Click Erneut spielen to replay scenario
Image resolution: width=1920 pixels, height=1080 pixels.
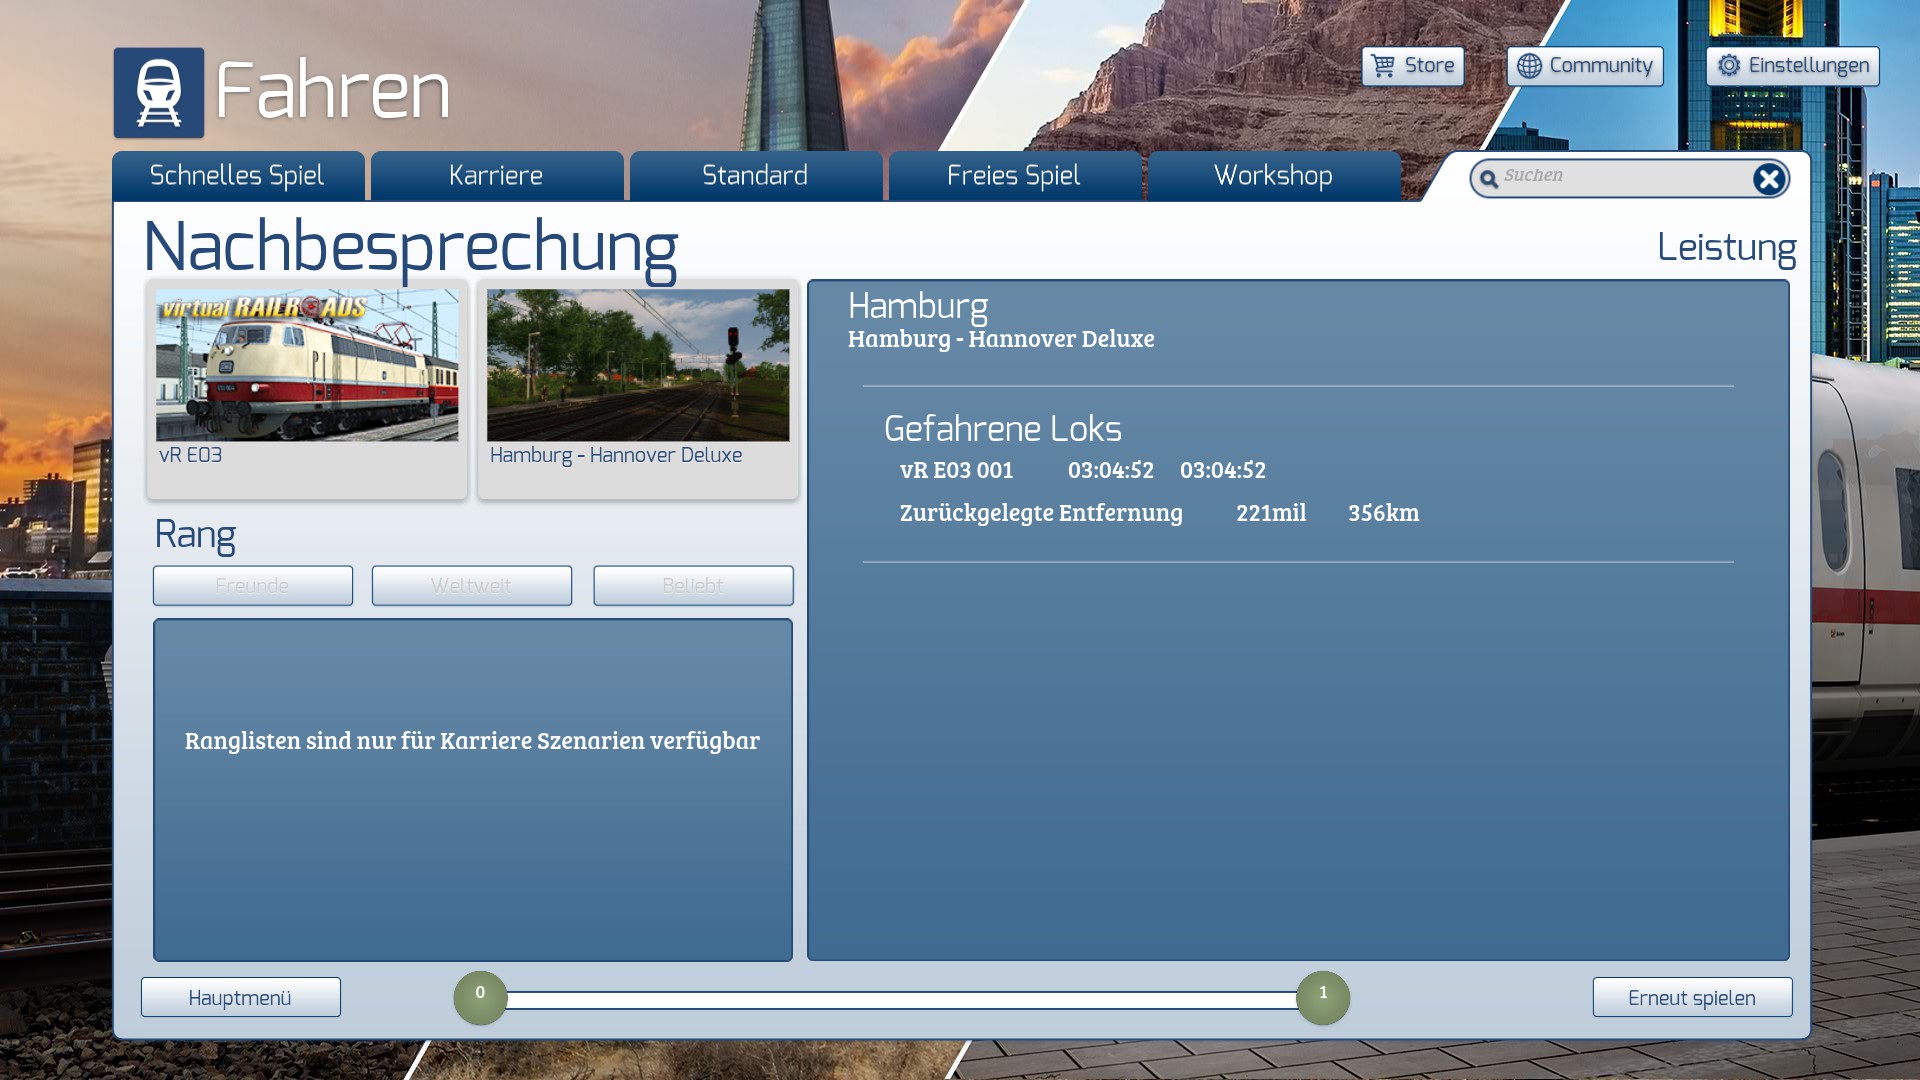(1691, 998)
